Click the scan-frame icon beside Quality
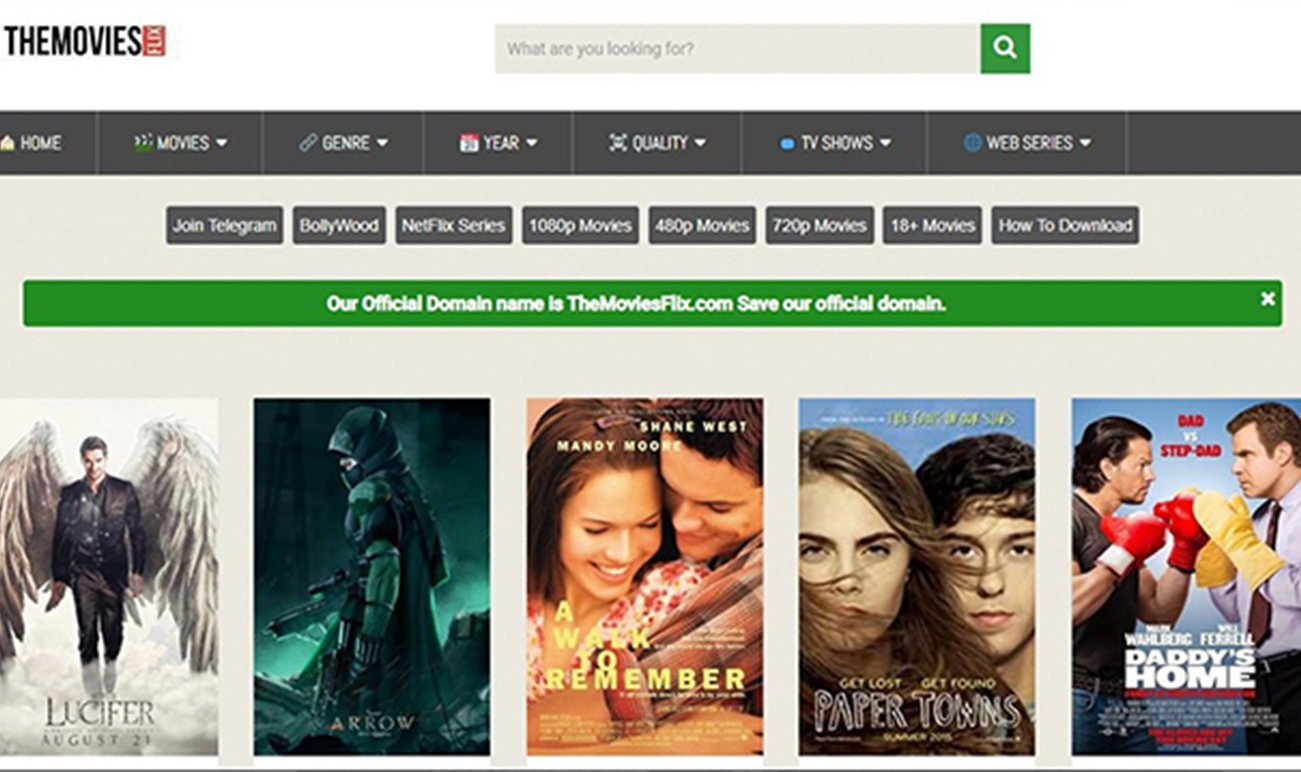 [x=618, y=143]
